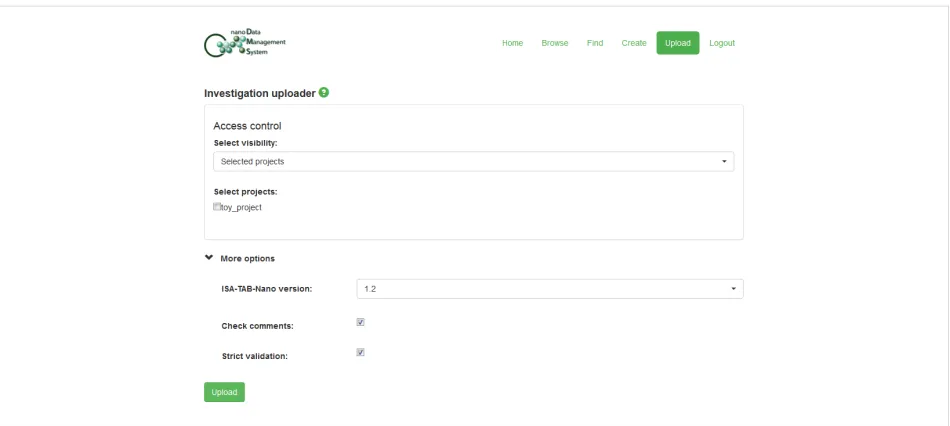Screen dimensions: 950x426
Task: Log out using the Logout link
Action: 722,43
